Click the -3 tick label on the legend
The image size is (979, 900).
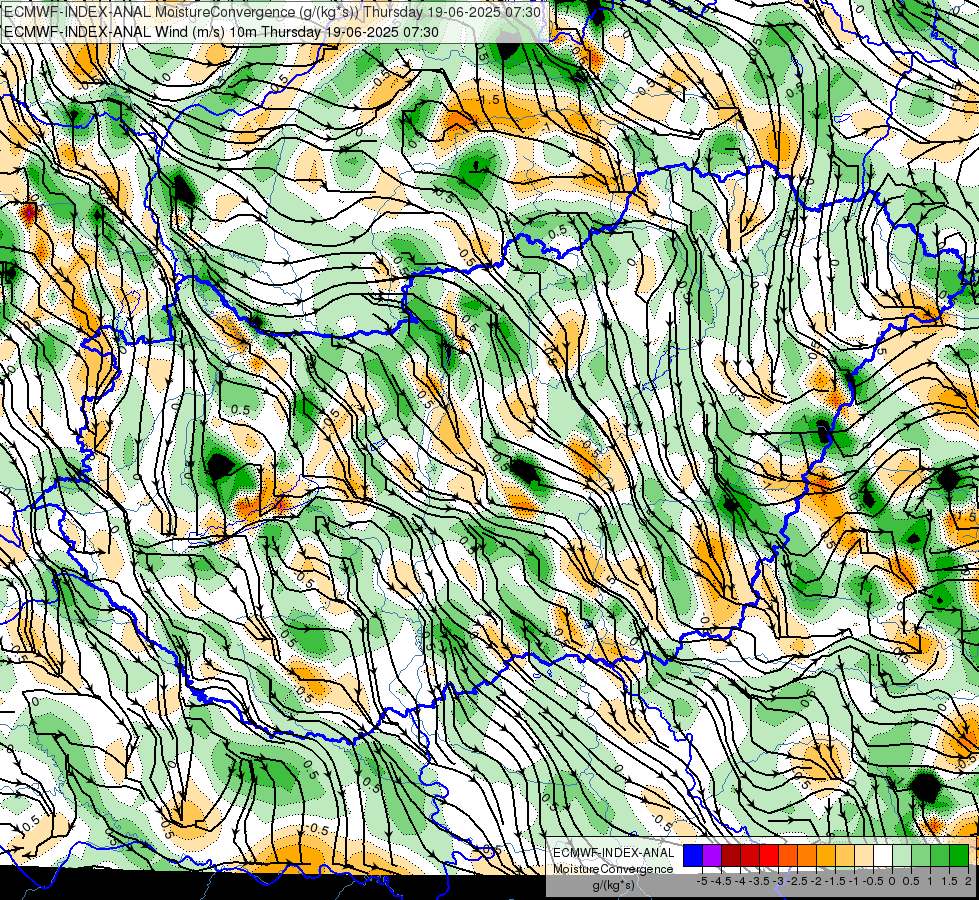pos(779,881)
